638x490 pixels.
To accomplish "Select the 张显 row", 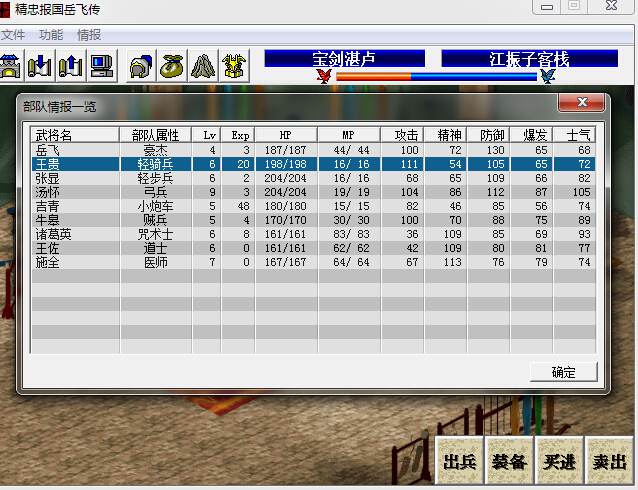I will click(313, 178).
